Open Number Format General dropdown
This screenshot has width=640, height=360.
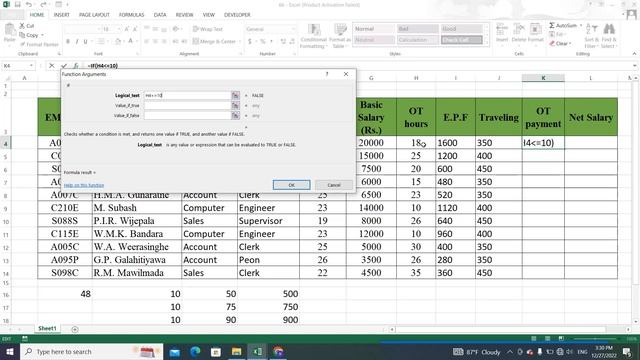point(293,29)
